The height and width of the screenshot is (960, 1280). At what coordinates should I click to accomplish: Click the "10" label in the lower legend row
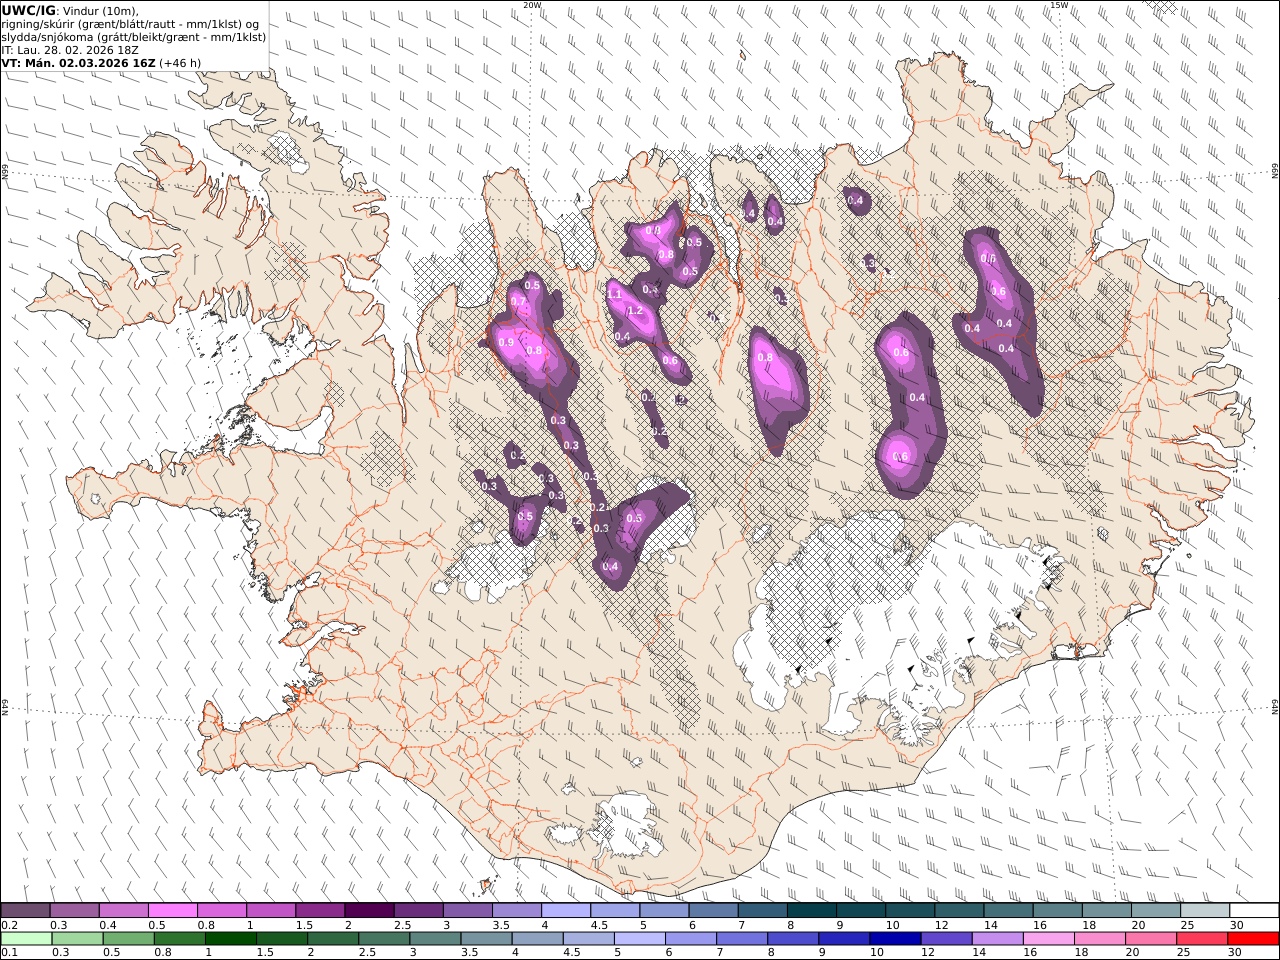[x=877, y=953]
